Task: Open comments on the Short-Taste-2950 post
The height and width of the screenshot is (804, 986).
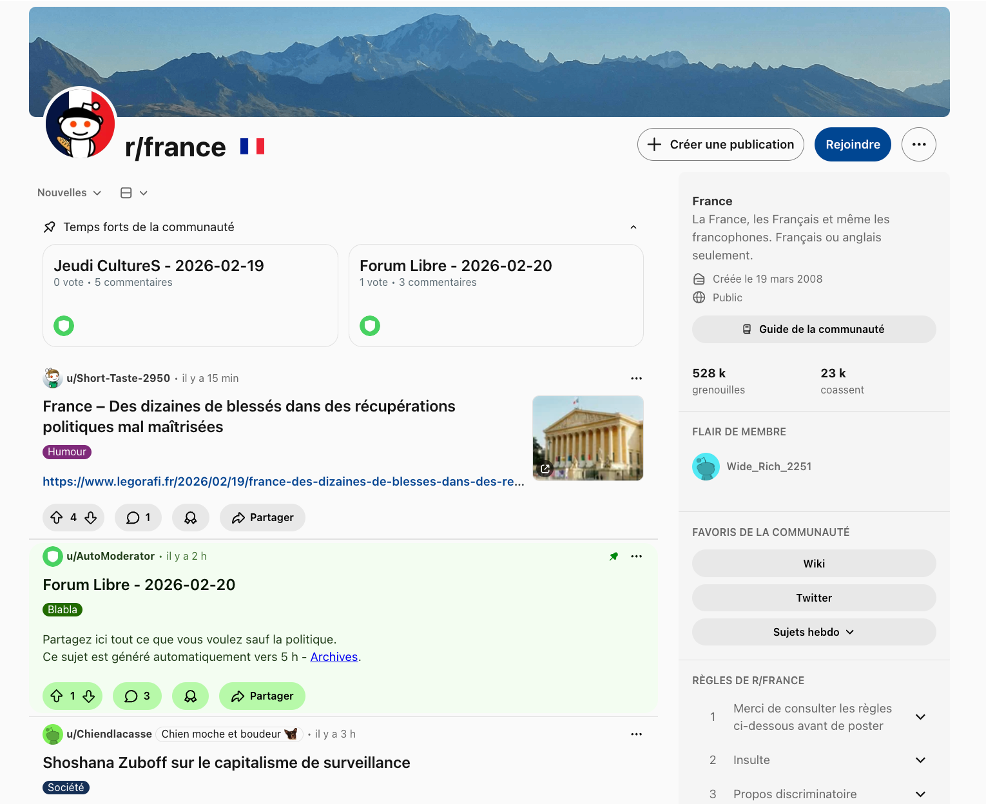Action: click(138, 517)
